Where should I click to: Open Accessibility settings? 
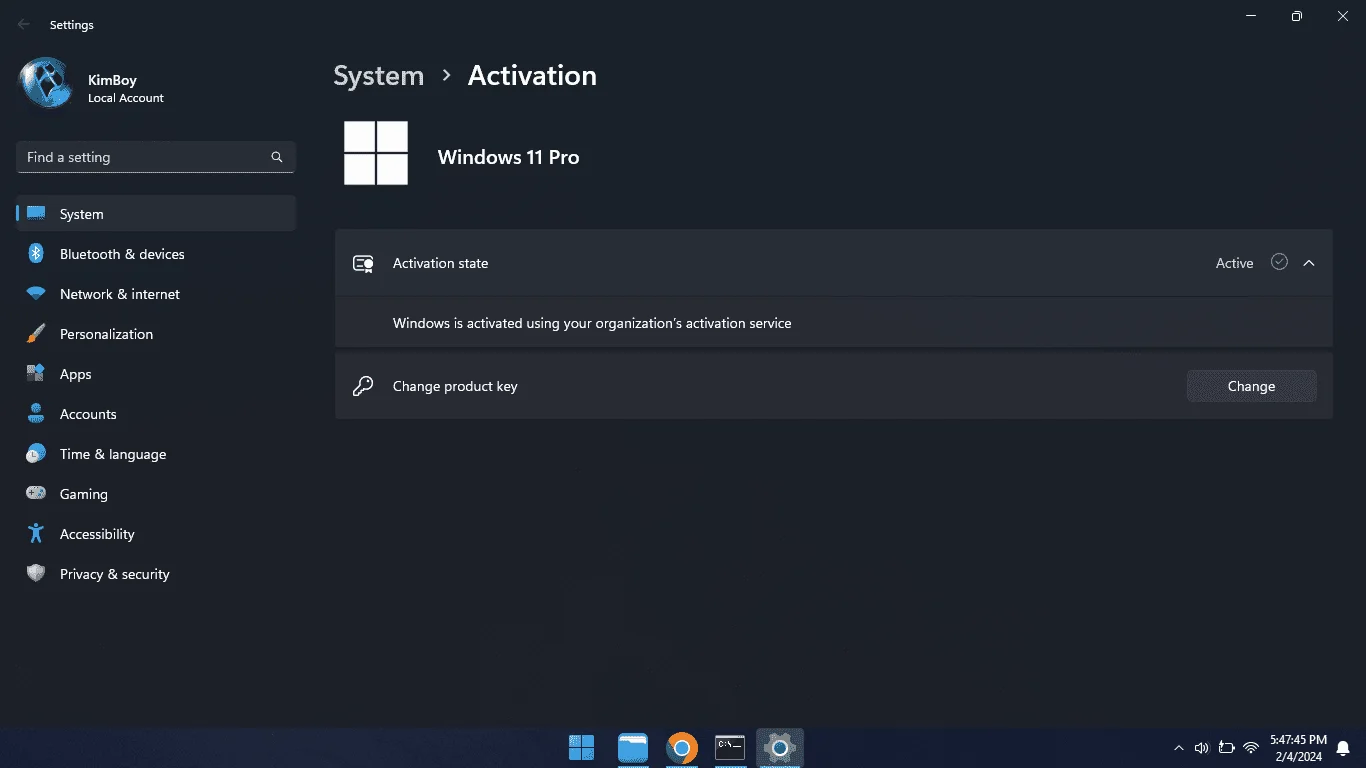tap(156, 534)
